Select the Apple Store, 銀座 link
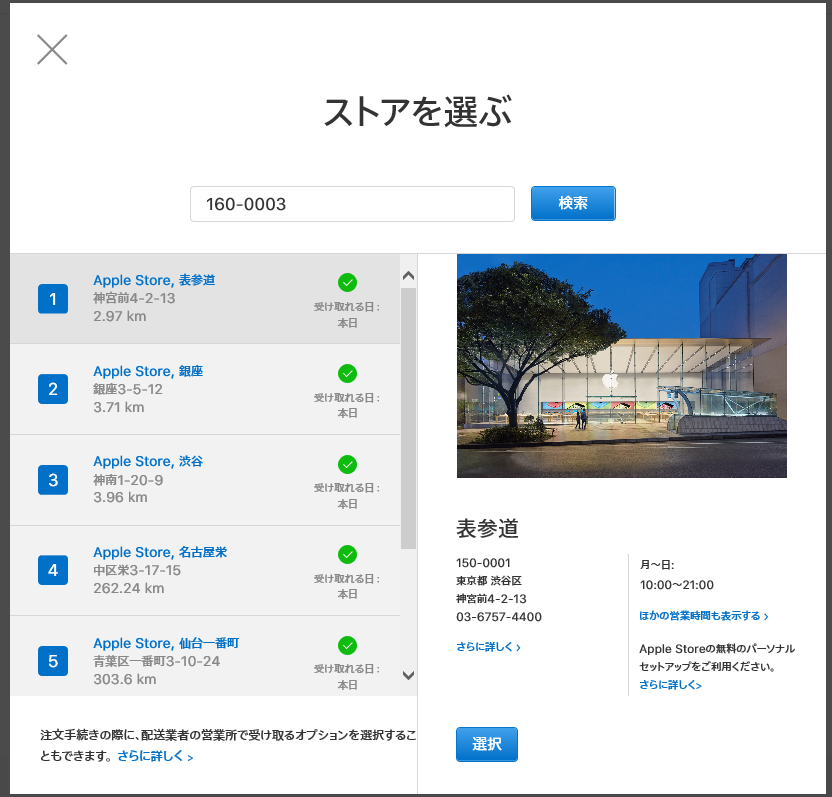 [x=148, y=371]
